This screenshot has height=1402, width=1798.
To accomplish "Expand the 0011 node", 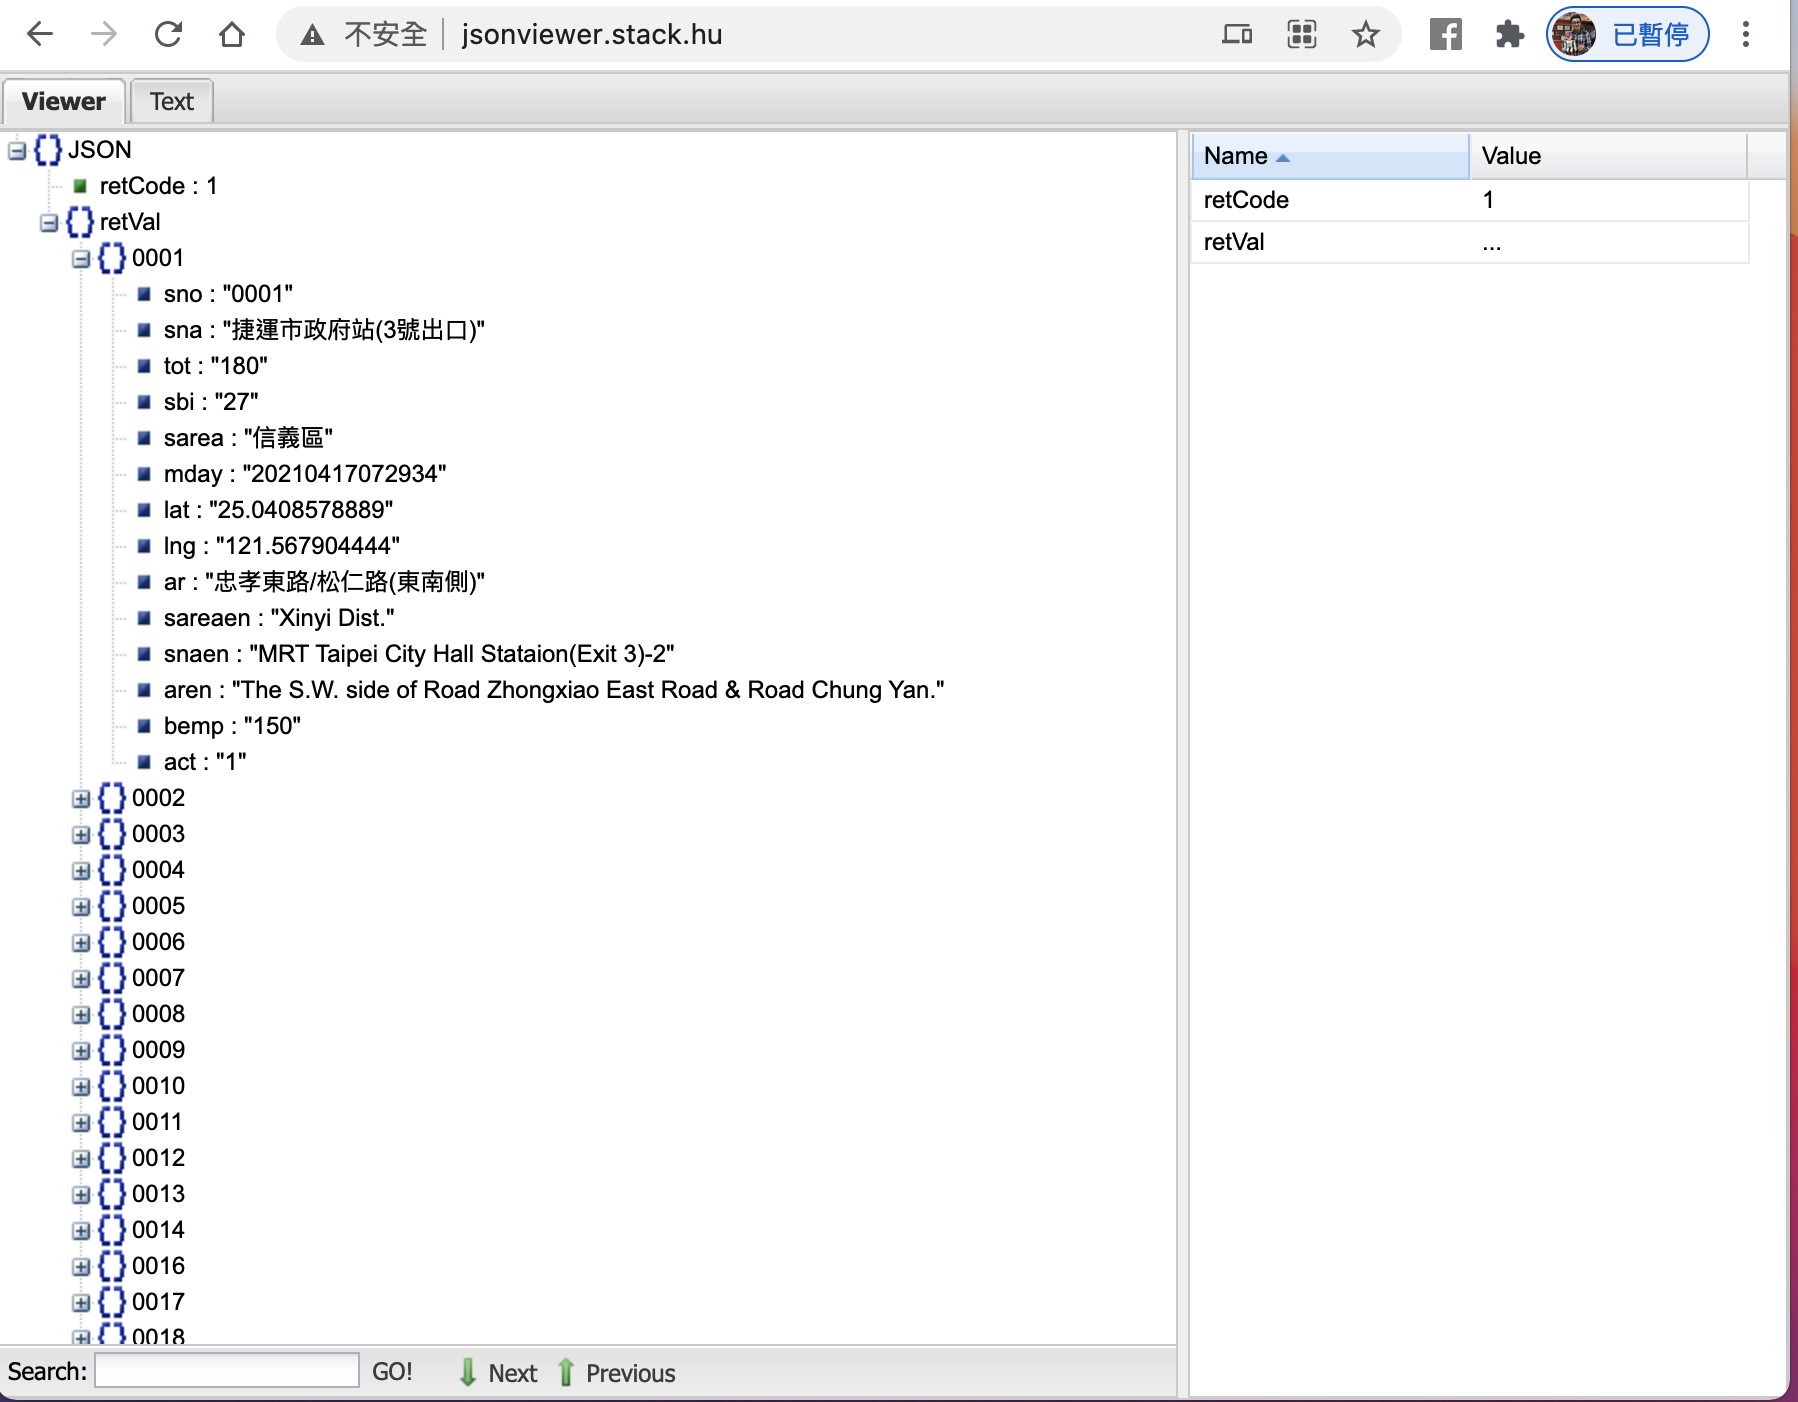I will [x=81, y=1123].
